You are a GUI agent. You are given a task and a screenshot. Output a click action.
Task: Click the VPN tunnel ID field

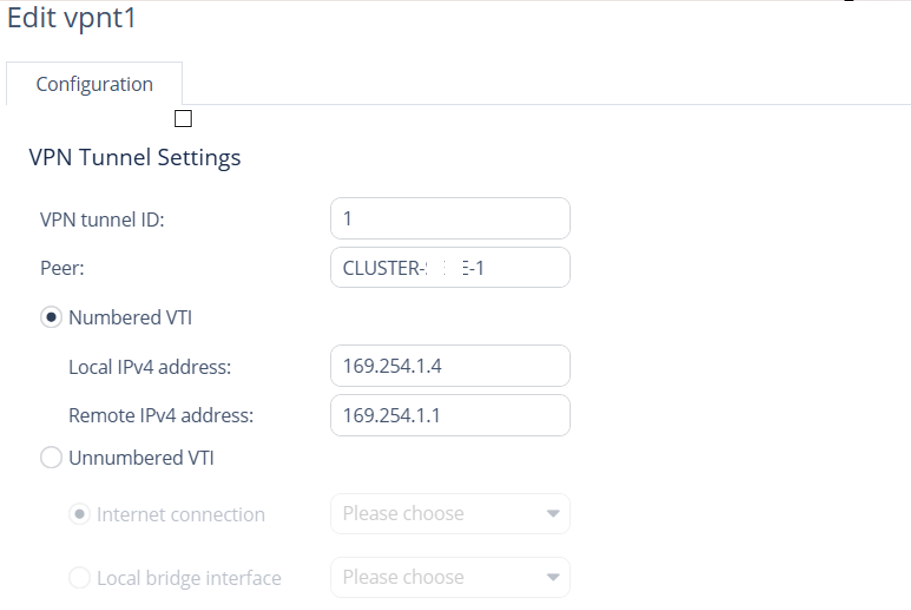[449, 218]
